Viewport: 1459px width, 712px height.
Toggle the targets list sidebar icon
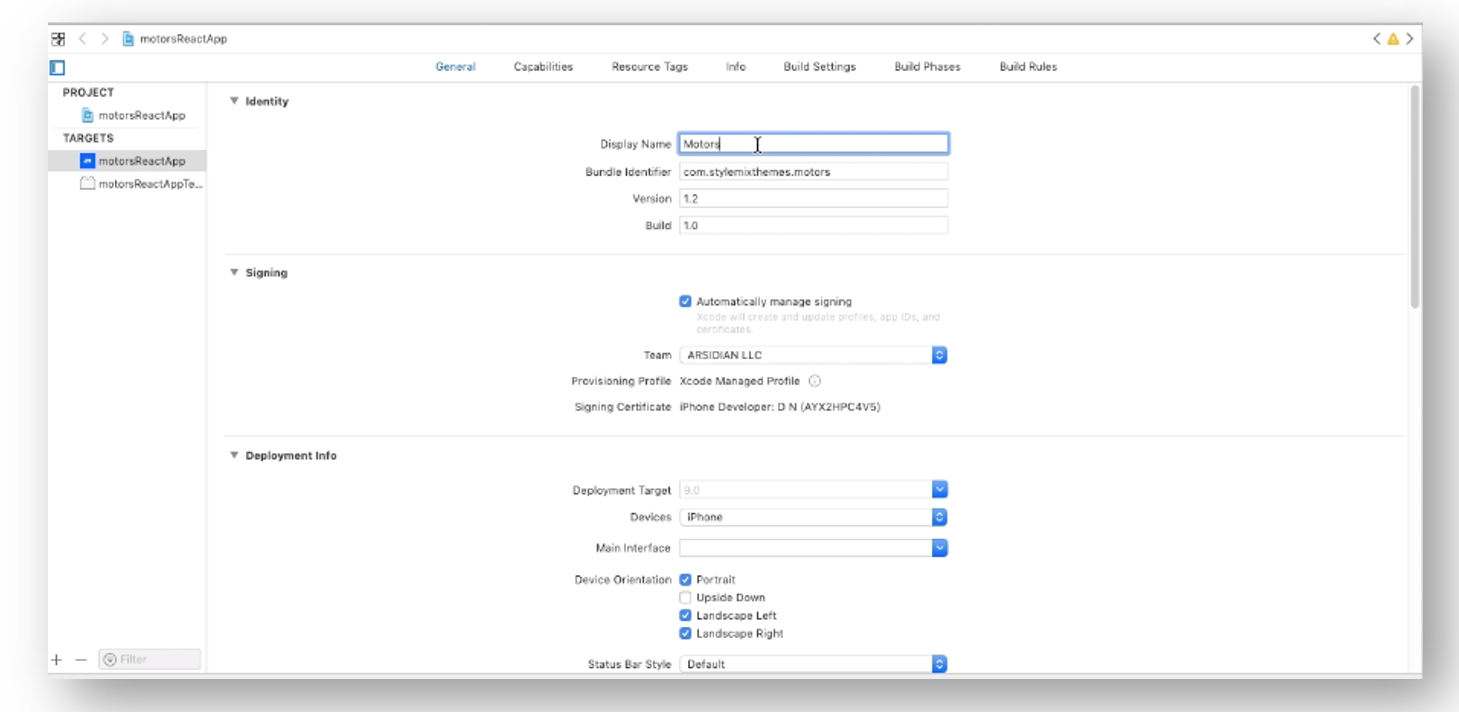click(57, 68)
